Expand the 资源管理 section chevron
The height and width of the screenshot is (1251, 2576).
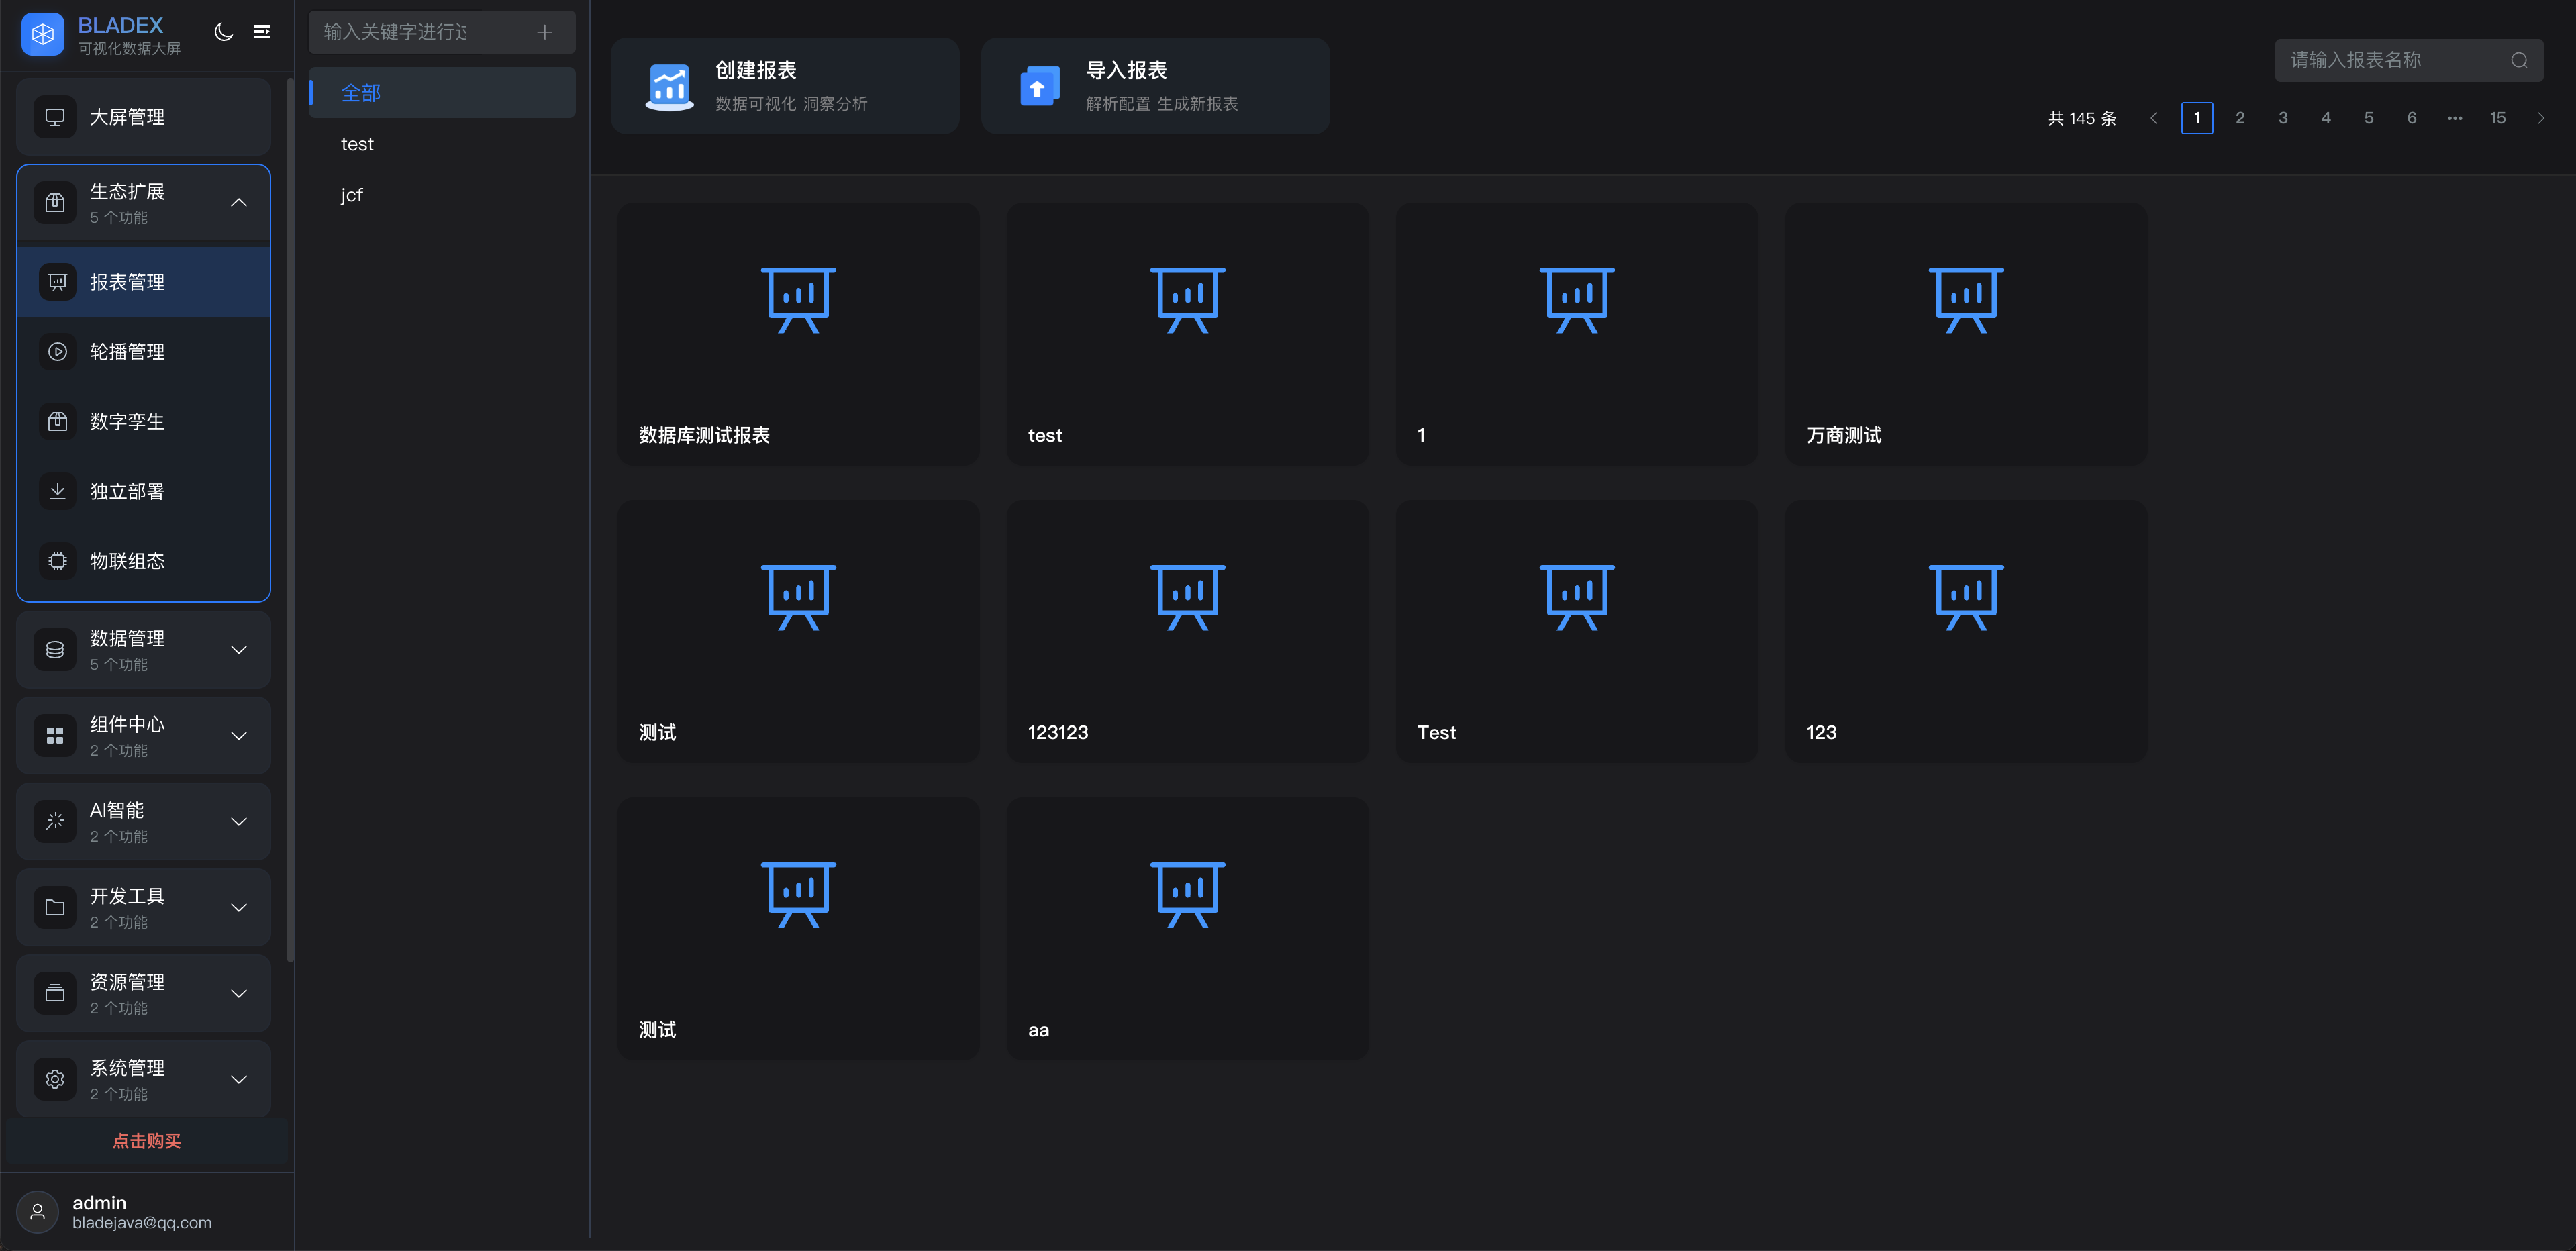[239, 994]
